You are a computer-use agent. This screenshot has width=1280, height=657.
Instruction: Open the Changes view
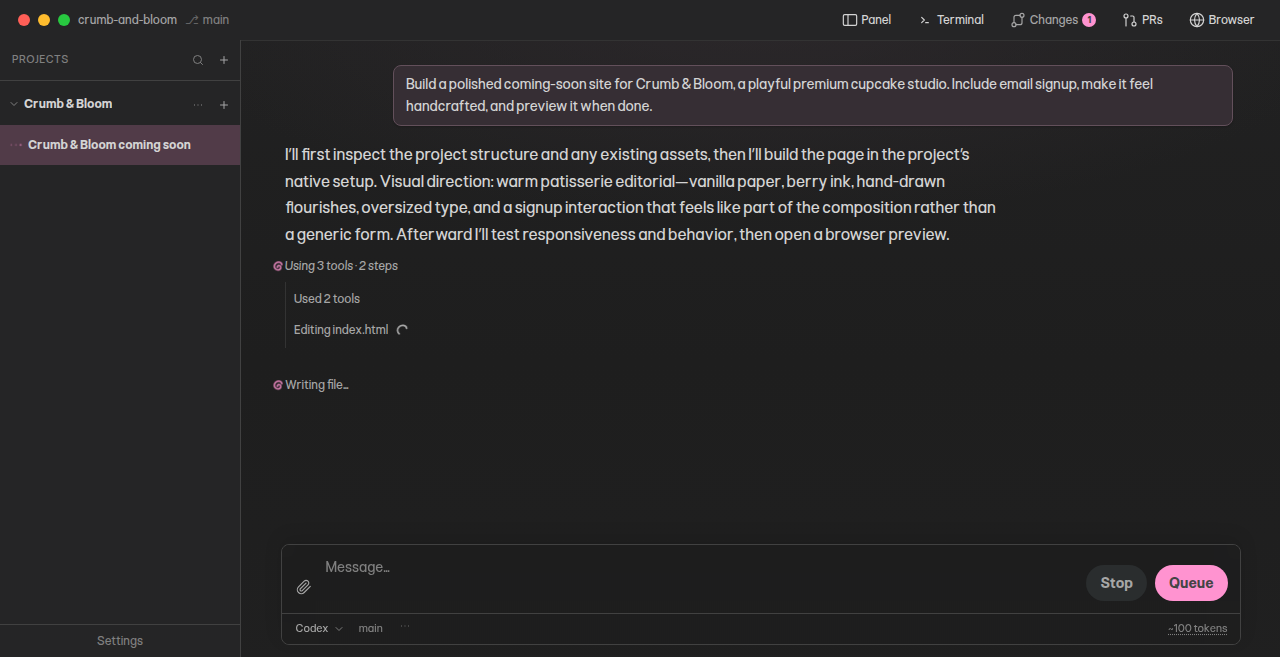click(1053, 20)
